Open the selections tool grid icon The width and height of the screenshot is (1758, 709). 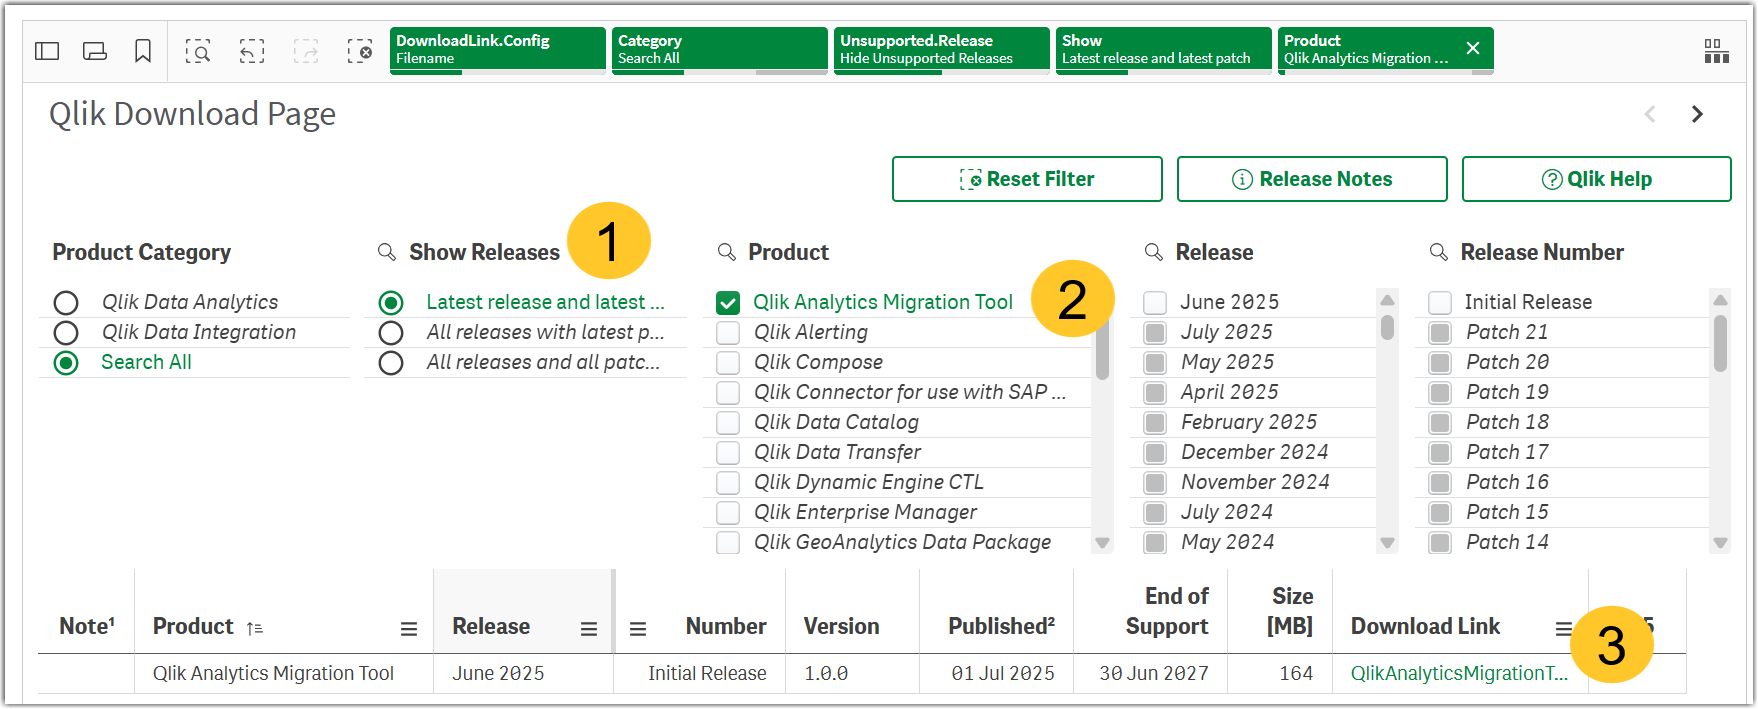(1716, 51)
